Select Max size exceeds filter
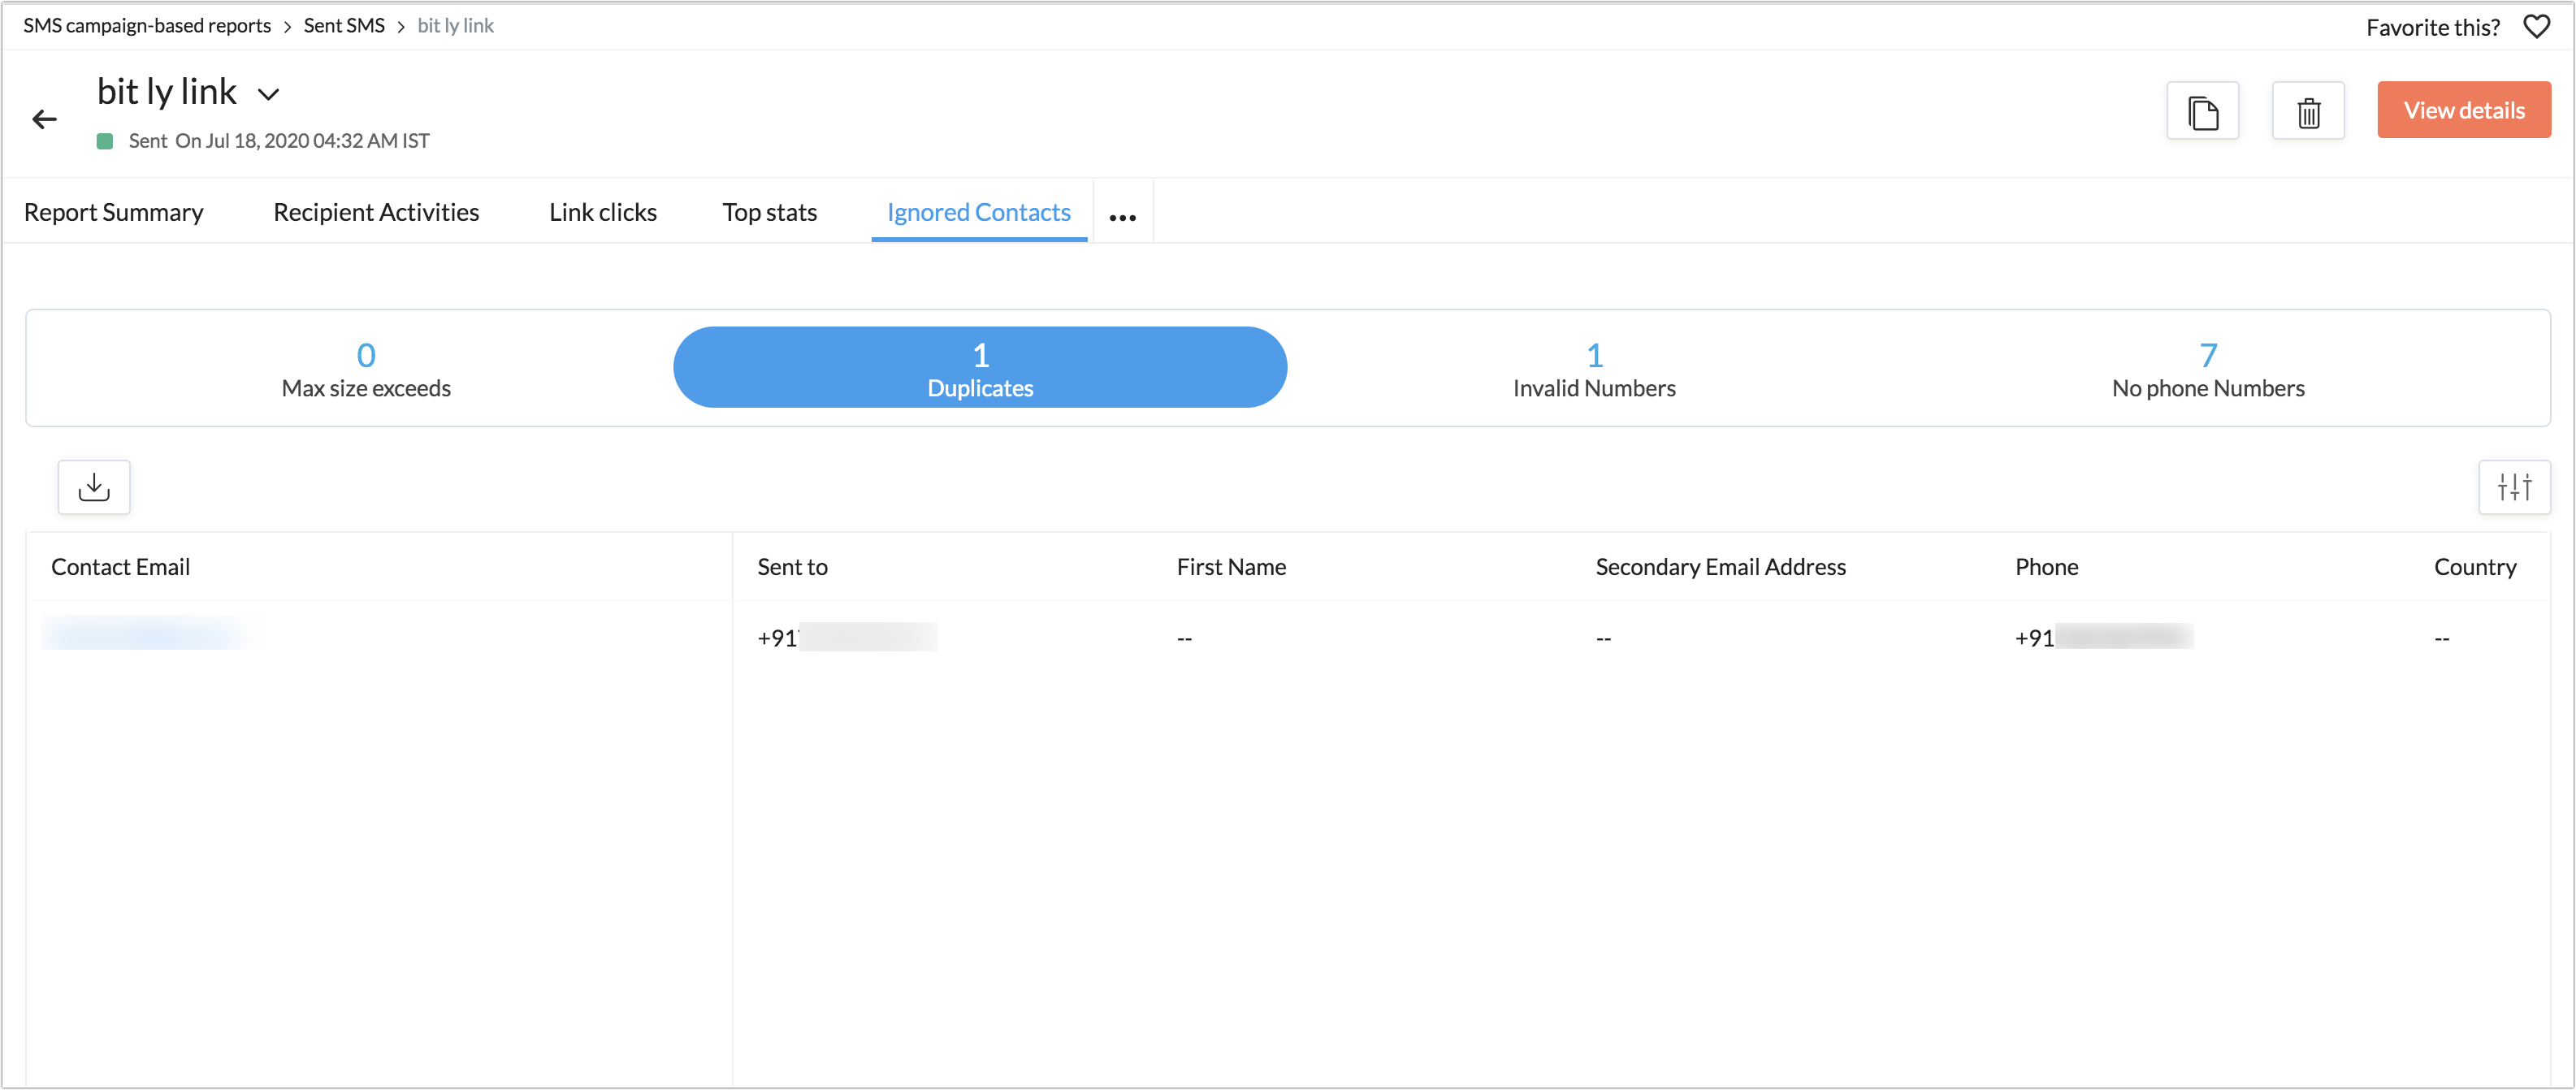 tap(366, 369)
